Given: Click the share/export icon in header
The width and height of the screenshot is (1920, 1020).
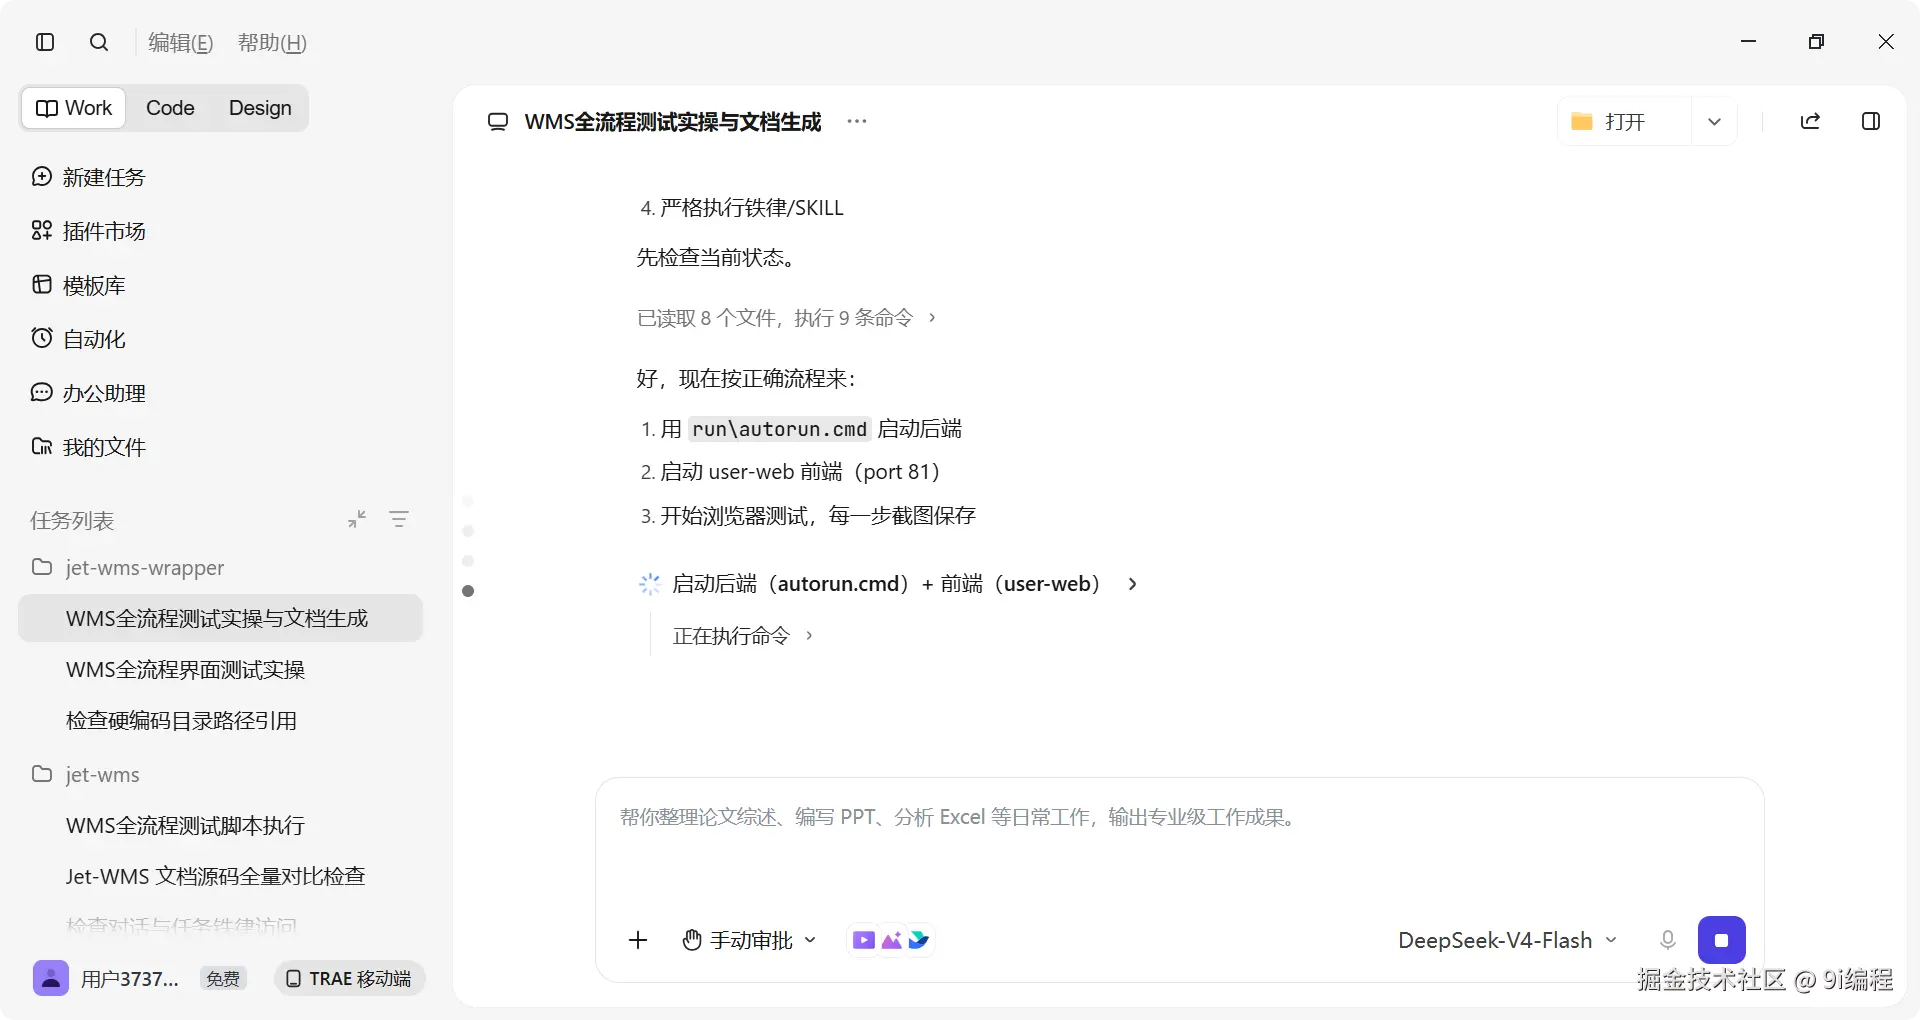Looking at the screenshot, I should tap(1810, 121).
